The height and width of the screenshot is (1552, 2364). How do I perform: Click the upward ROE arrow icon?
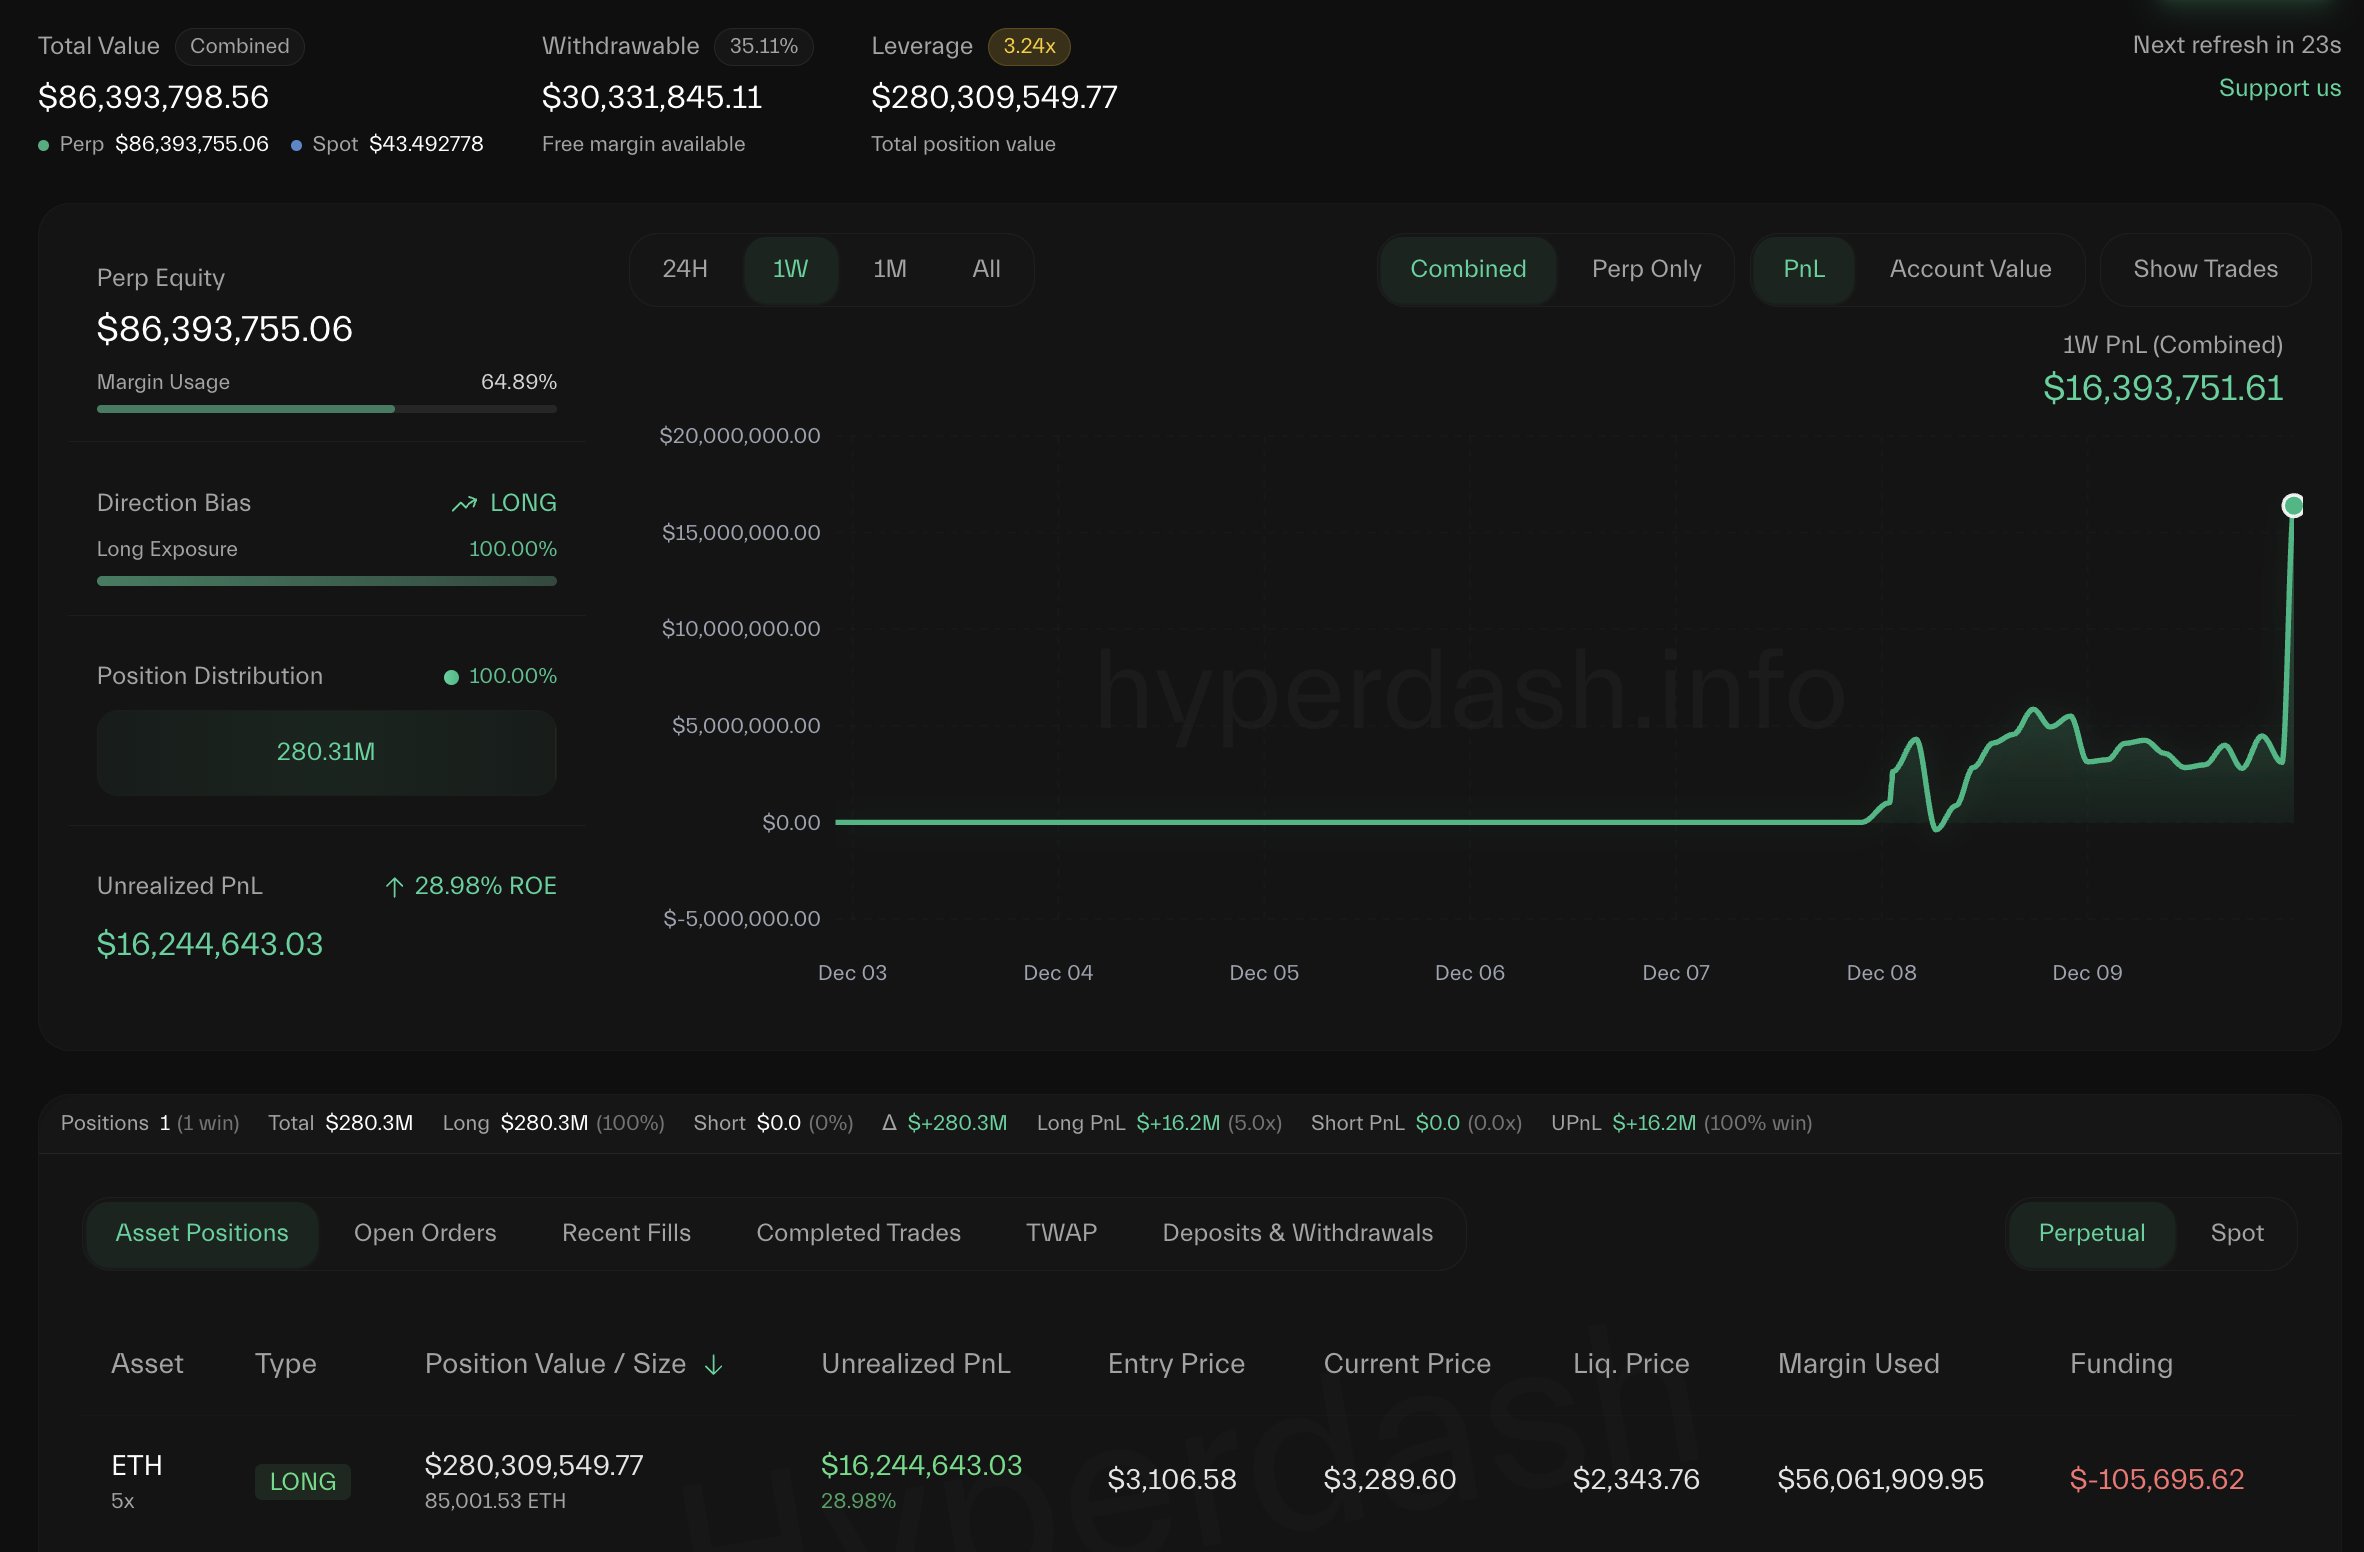coord(394,886)
